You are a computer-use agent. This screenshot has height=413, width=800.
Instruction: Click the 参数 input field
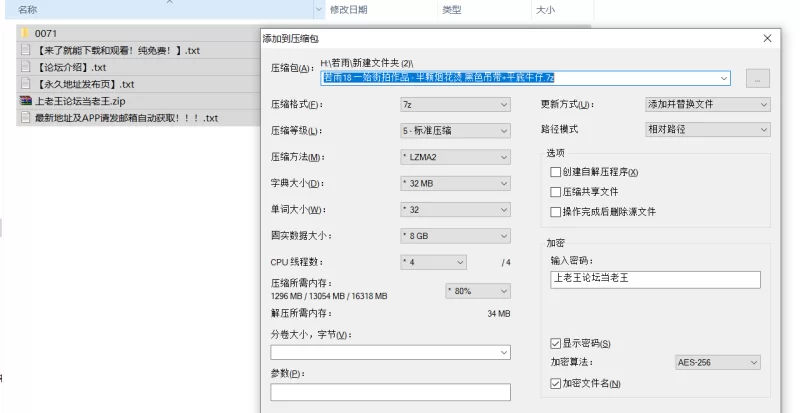[390, 392]
